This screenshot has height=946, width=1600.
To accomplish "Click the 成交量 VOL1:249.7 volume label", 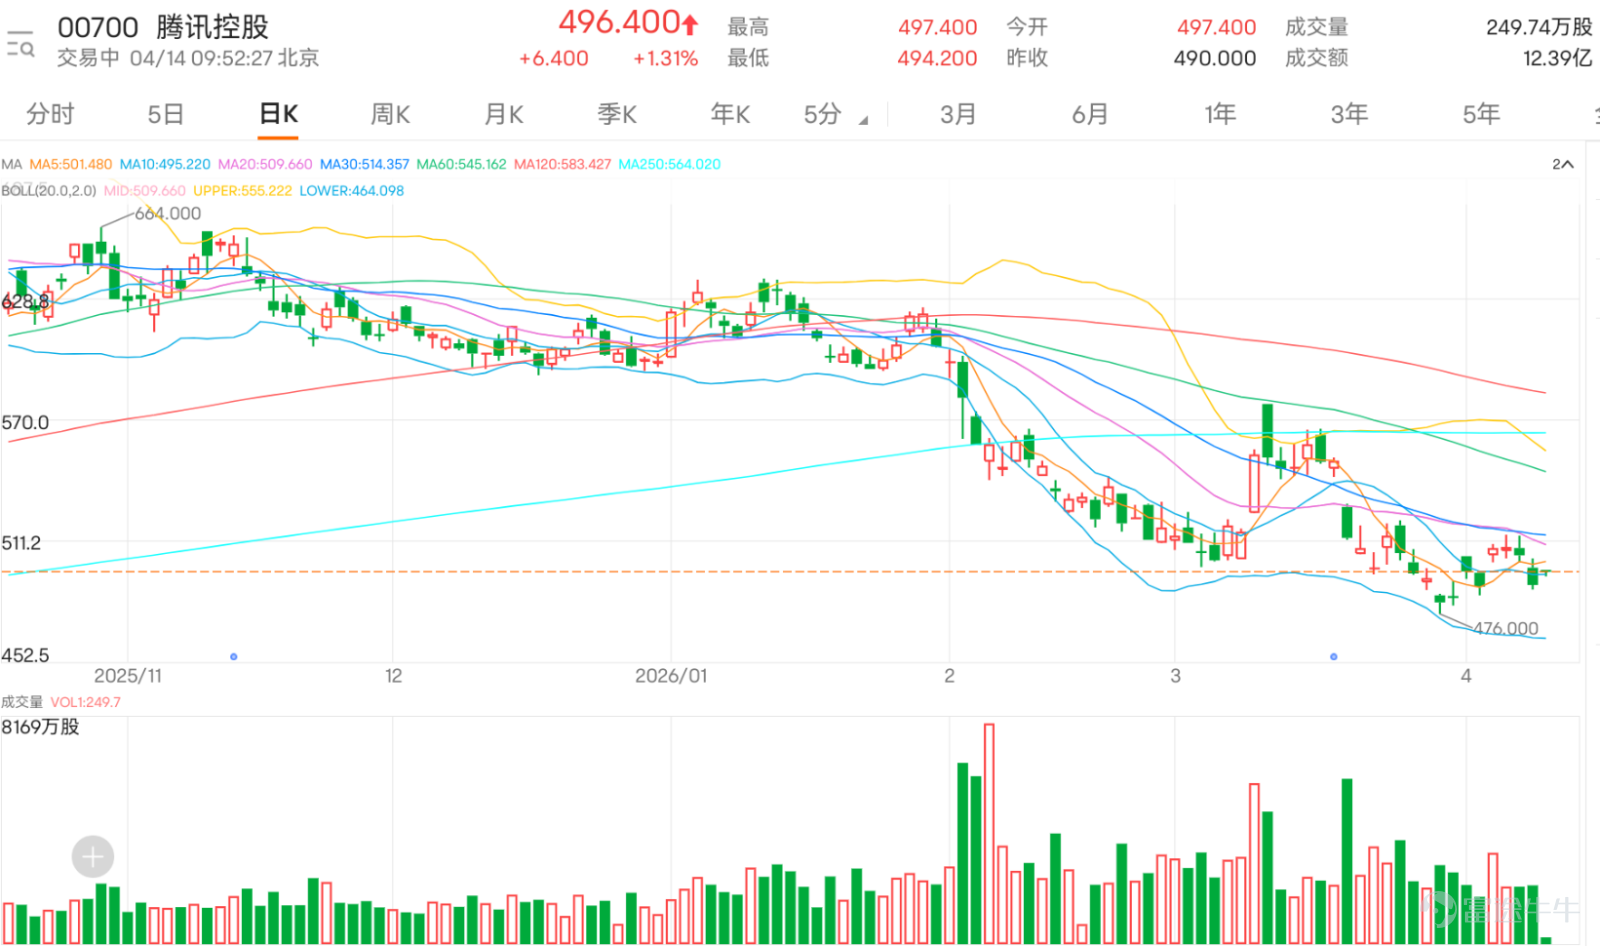I will click(61, 702).
